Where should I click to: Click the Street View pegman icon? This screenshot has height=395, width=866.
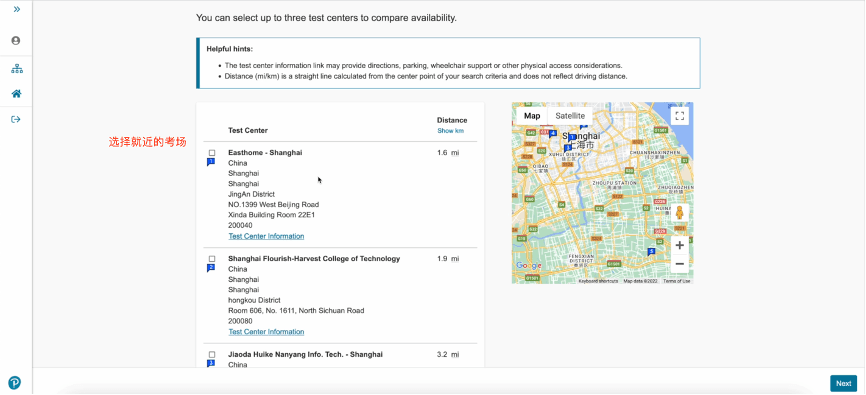(680, 213)
